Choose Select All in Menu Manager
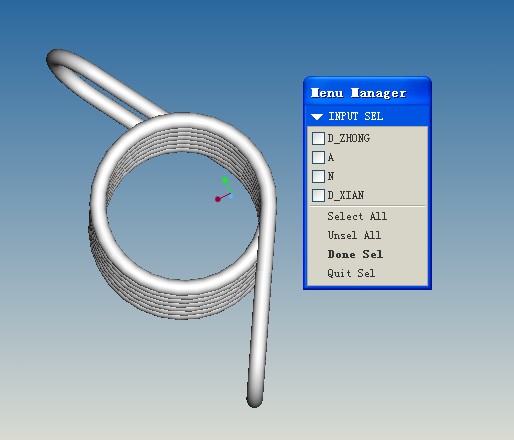514x440 pixels. tap(357, 216)
